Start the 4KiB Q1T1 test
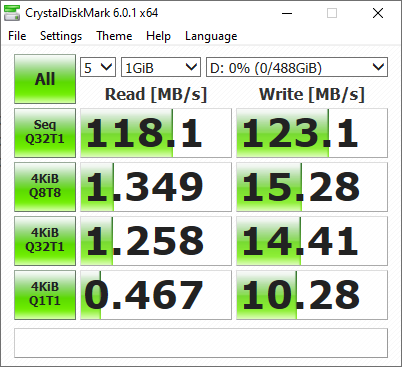Viewport: 402px width, 367px height. pos(45,295)
